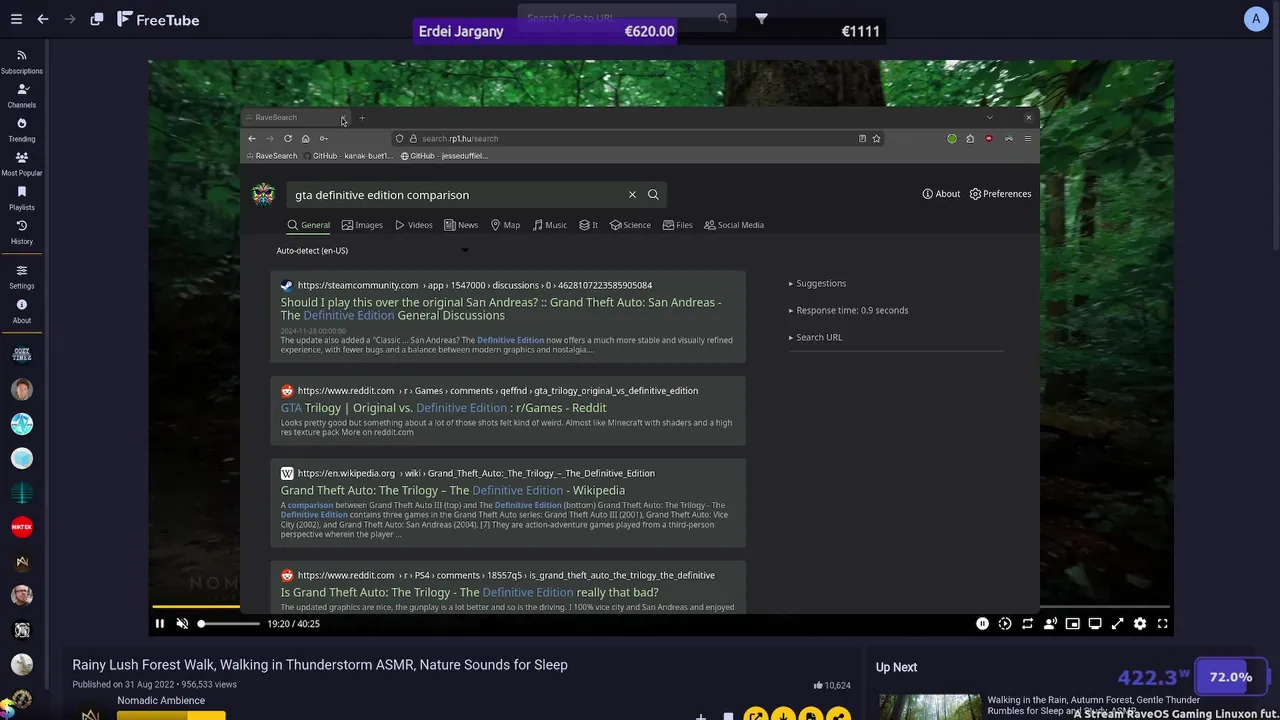Select the Videos search tab
This screenshot has width=1280, height=720.
tap(413, 225)
